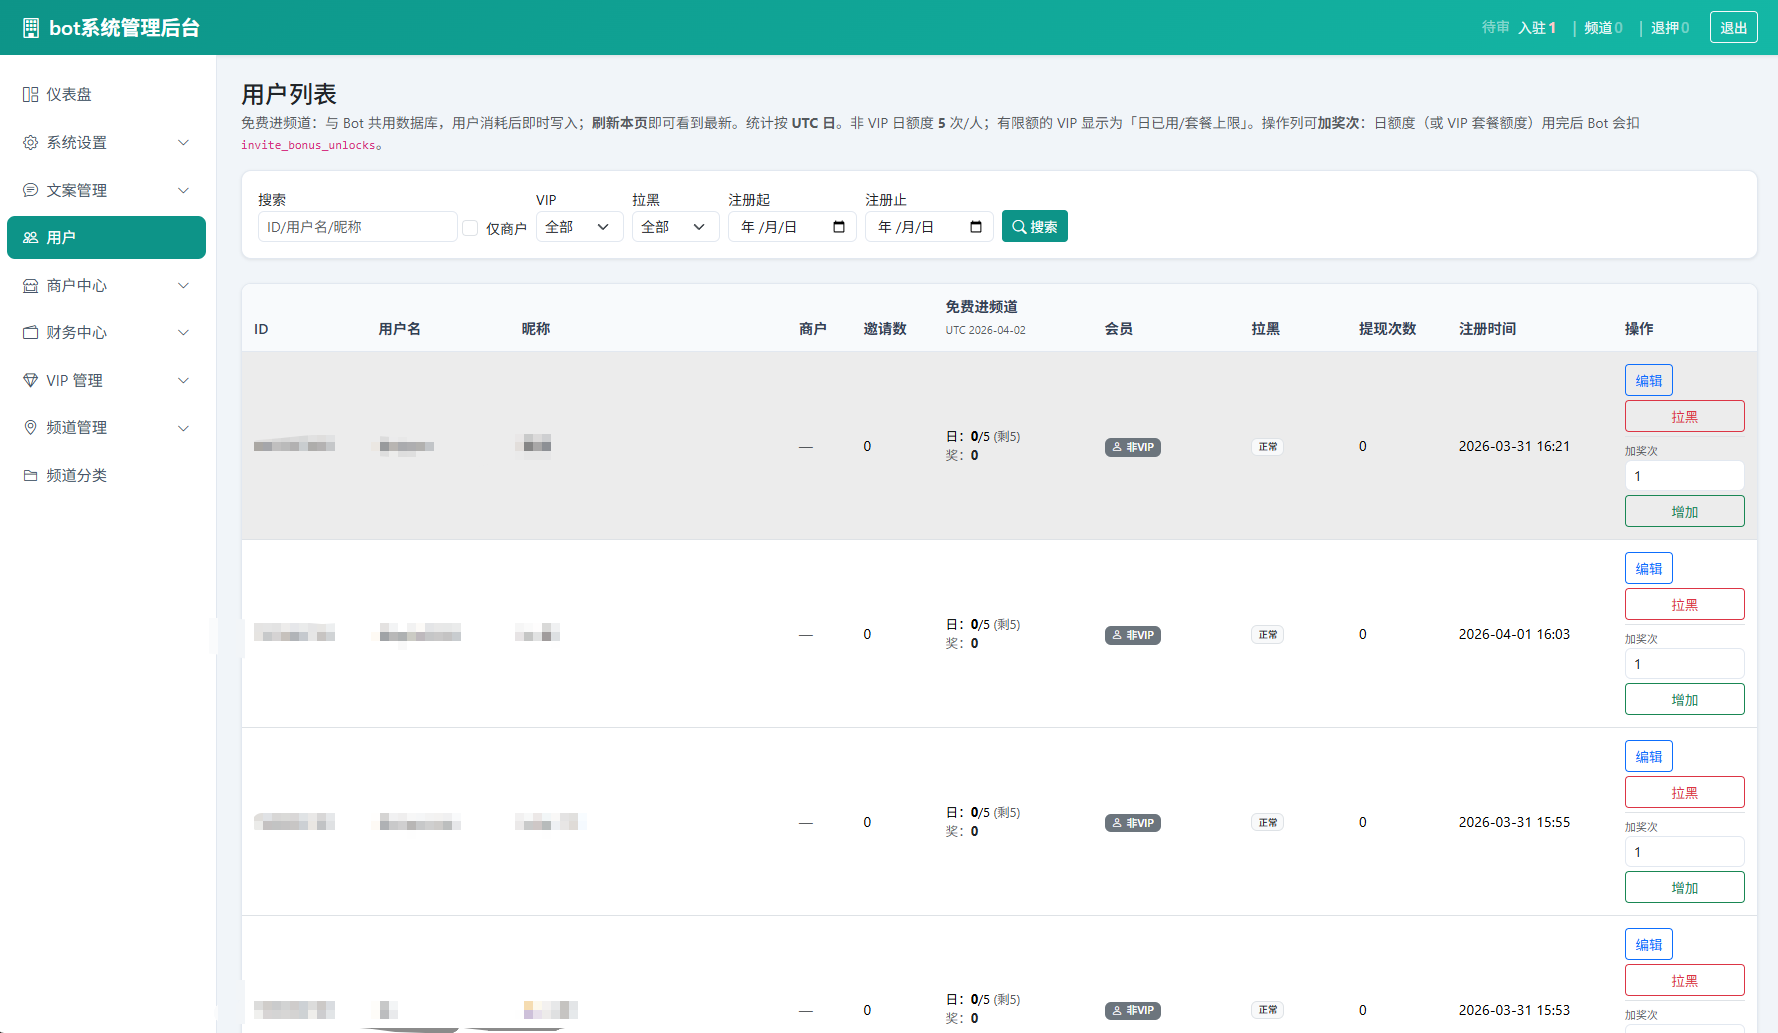Open the 注册起 date picker calendar icon

click(839, 227)
